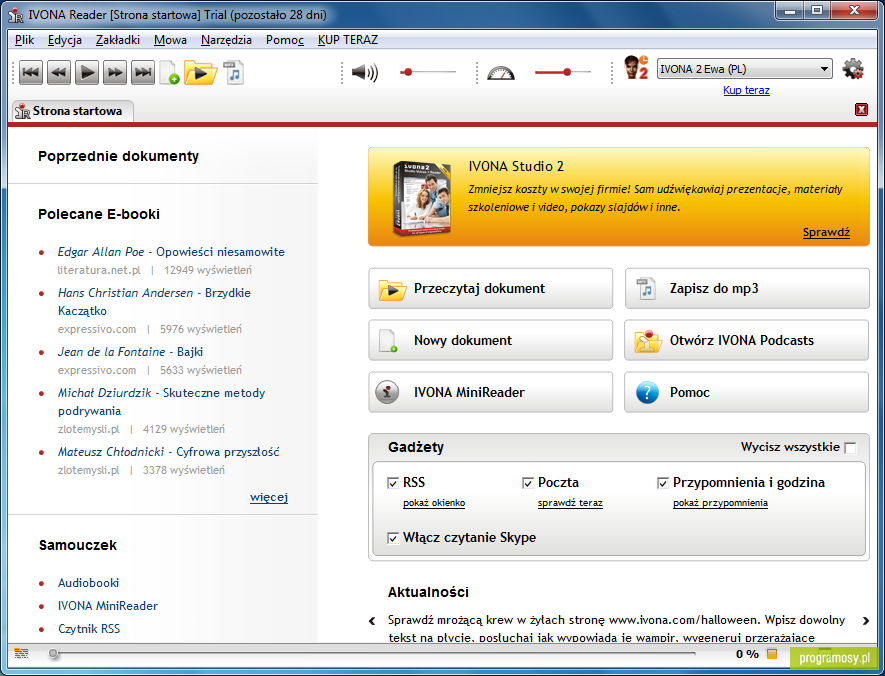Skip to next track button

pyautogui.click(x=143, y=73)
